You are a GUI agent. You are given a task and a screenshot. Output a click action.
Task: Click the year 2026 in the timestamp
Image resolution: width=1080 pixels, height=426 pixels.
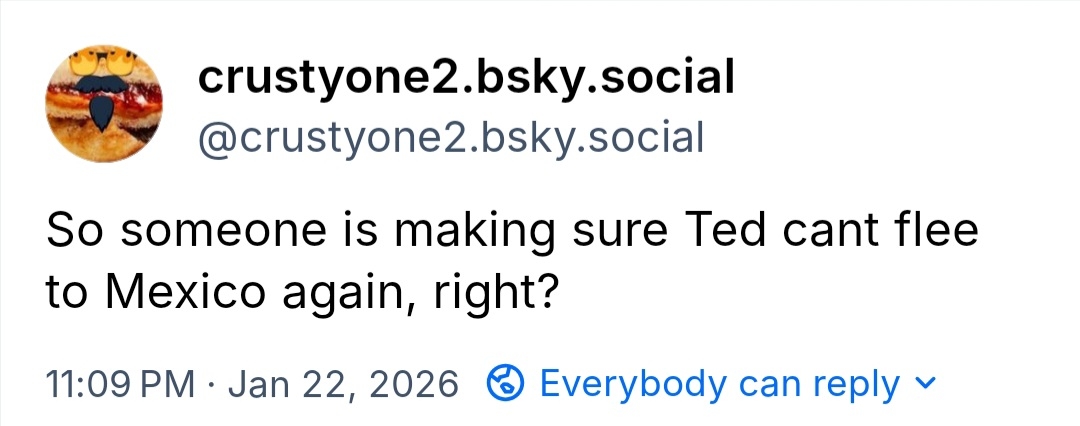pyautogui.click(x=416, y=384)
